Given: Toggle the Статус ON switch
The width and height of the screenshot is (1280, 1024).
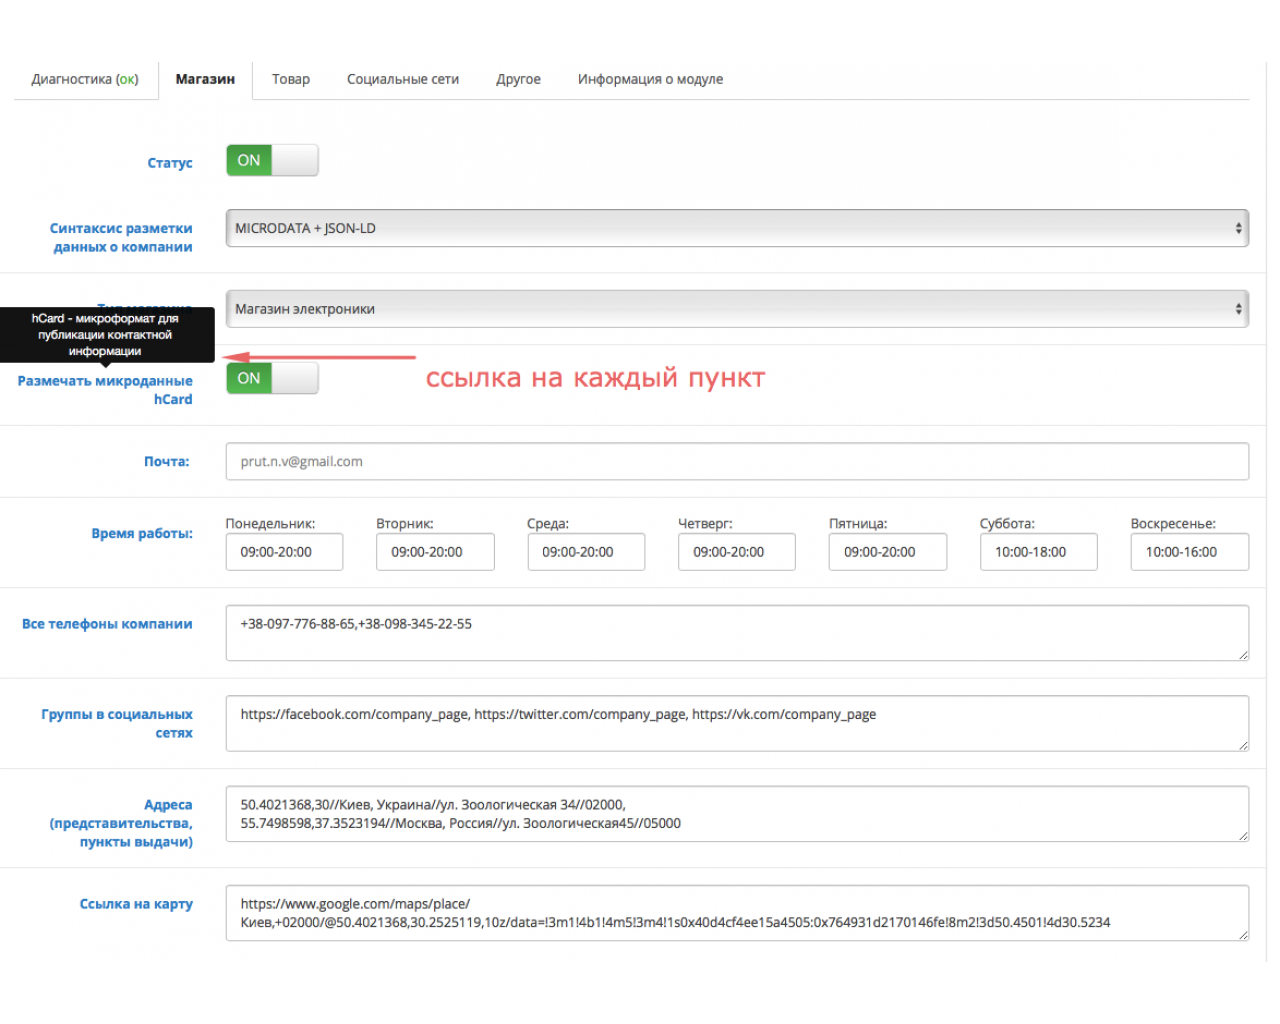Looking at the screenshot, I should tap(272, 160).
